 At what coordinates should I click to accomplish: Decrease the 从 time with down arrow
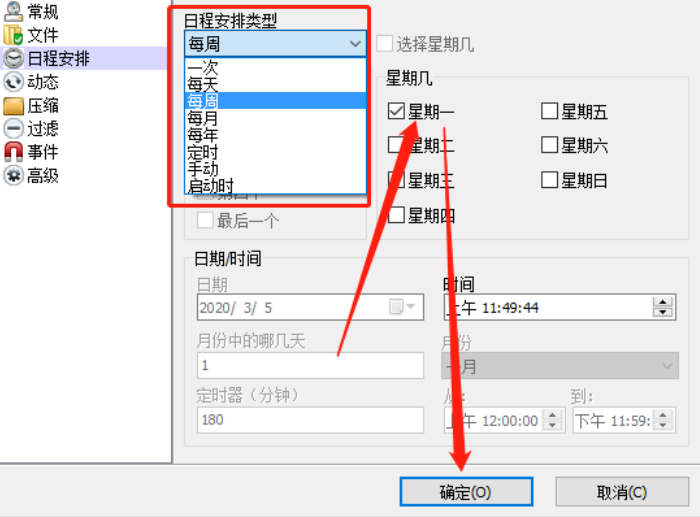553,425
